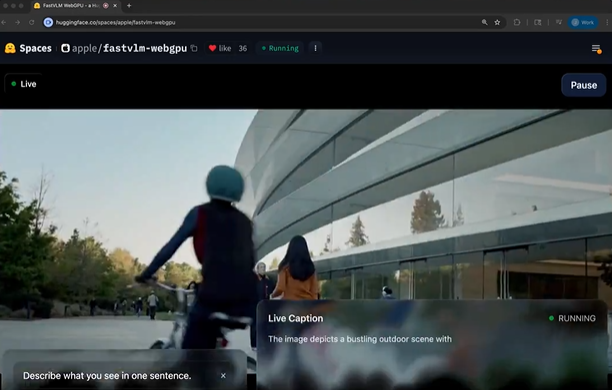Click the Live indicator badge

click(x=24, y=84)
